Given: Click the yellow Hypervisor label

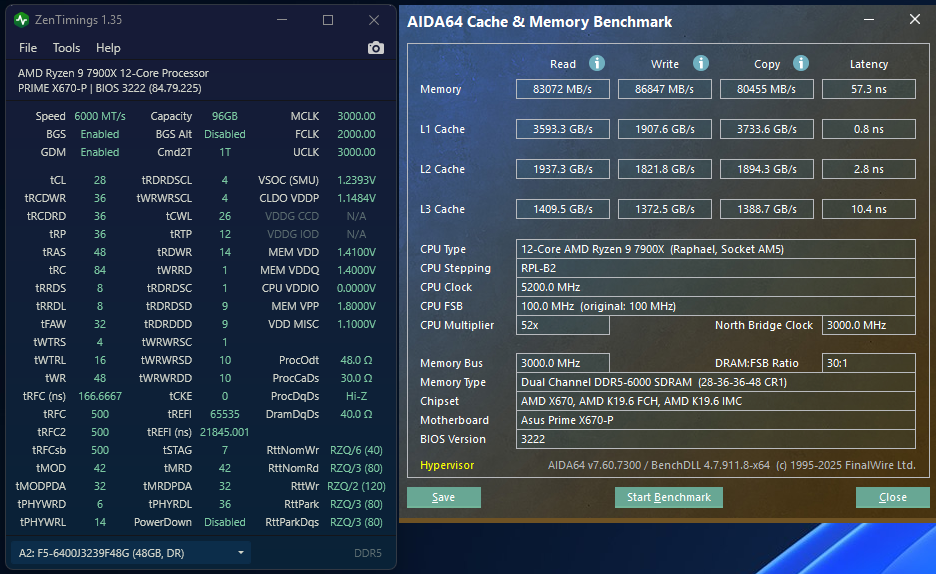Looking at the screenshot, I should (x=447, y=465).
